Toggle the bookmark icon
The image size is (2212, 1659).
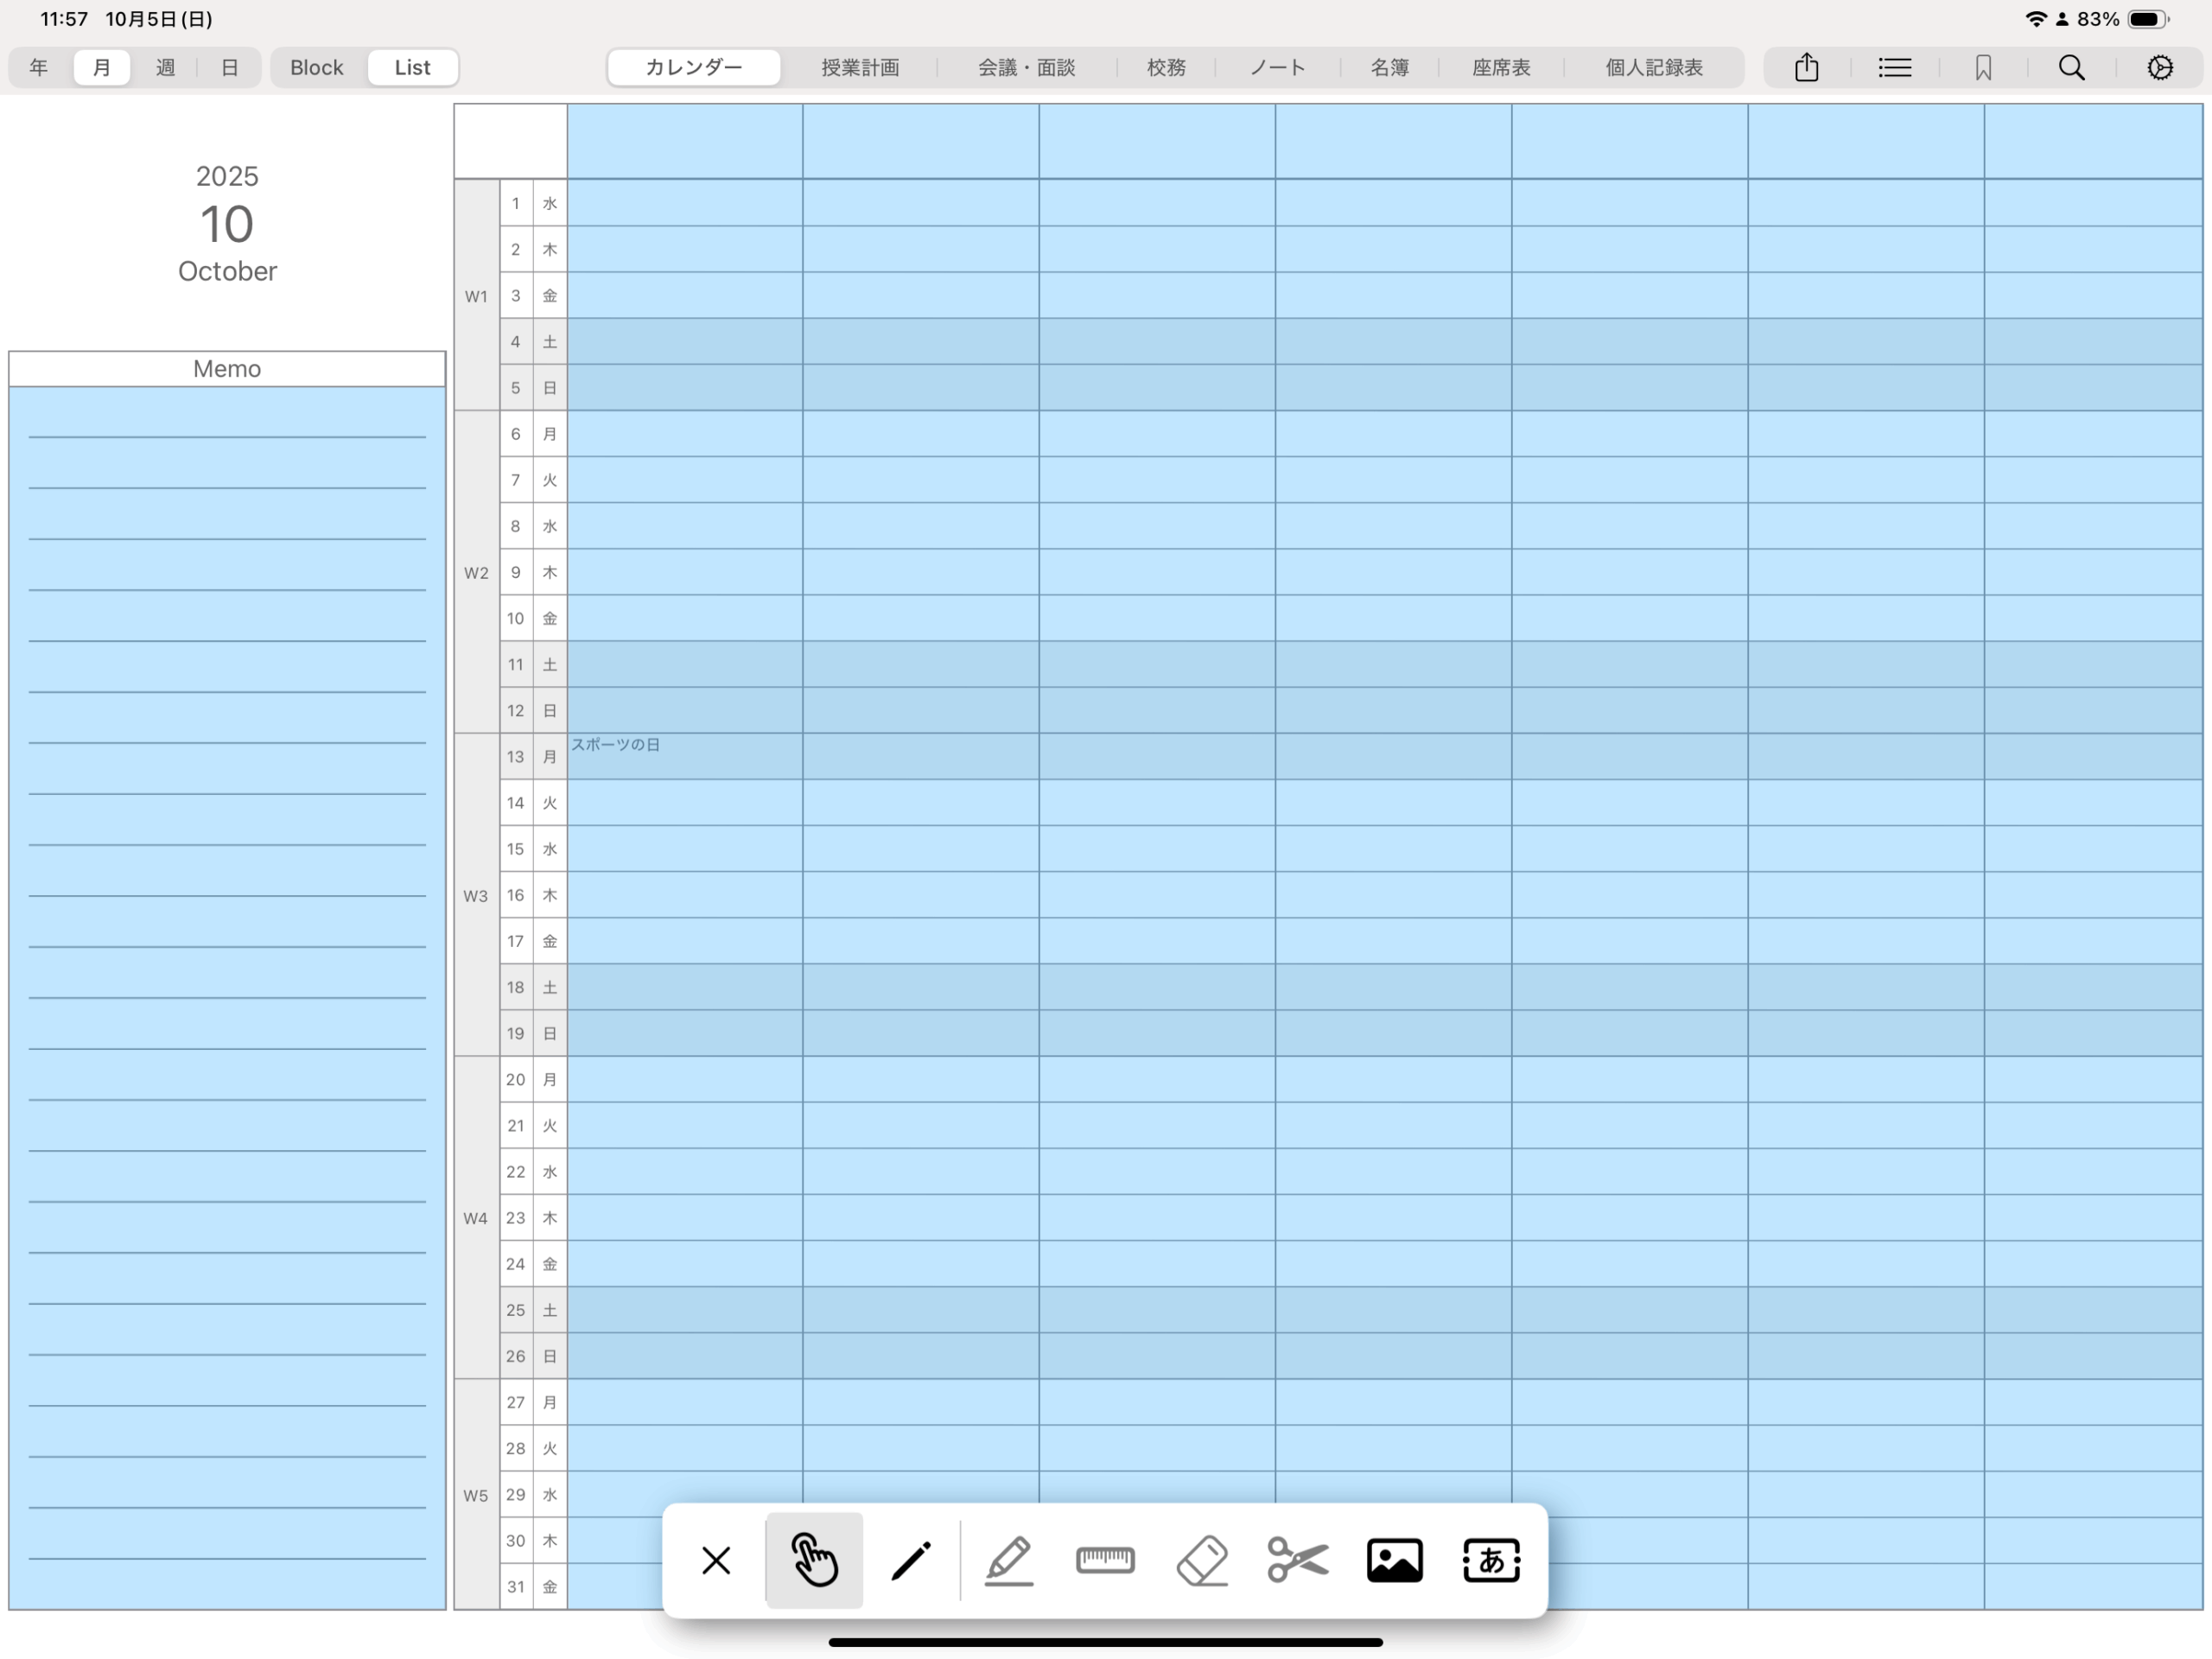coord(1983,68)
